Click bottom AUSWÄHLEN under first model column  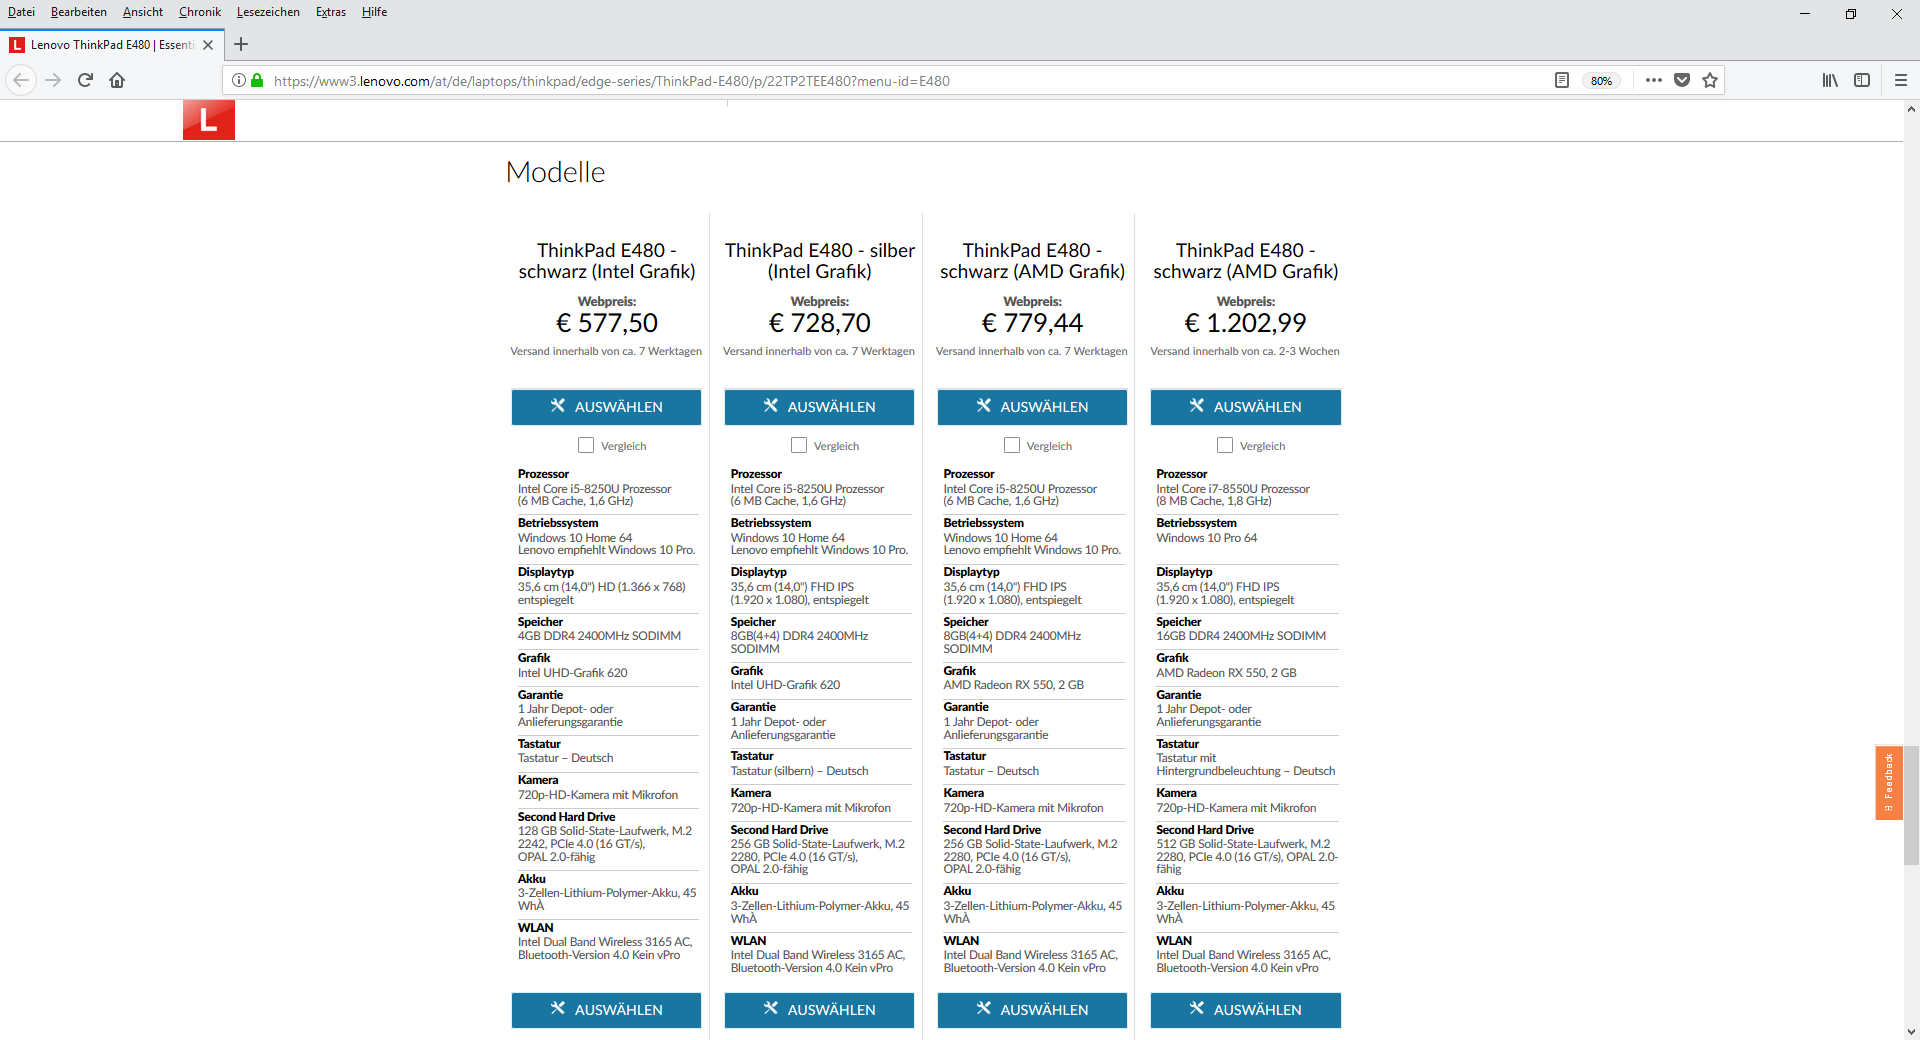pos(606,1010)
